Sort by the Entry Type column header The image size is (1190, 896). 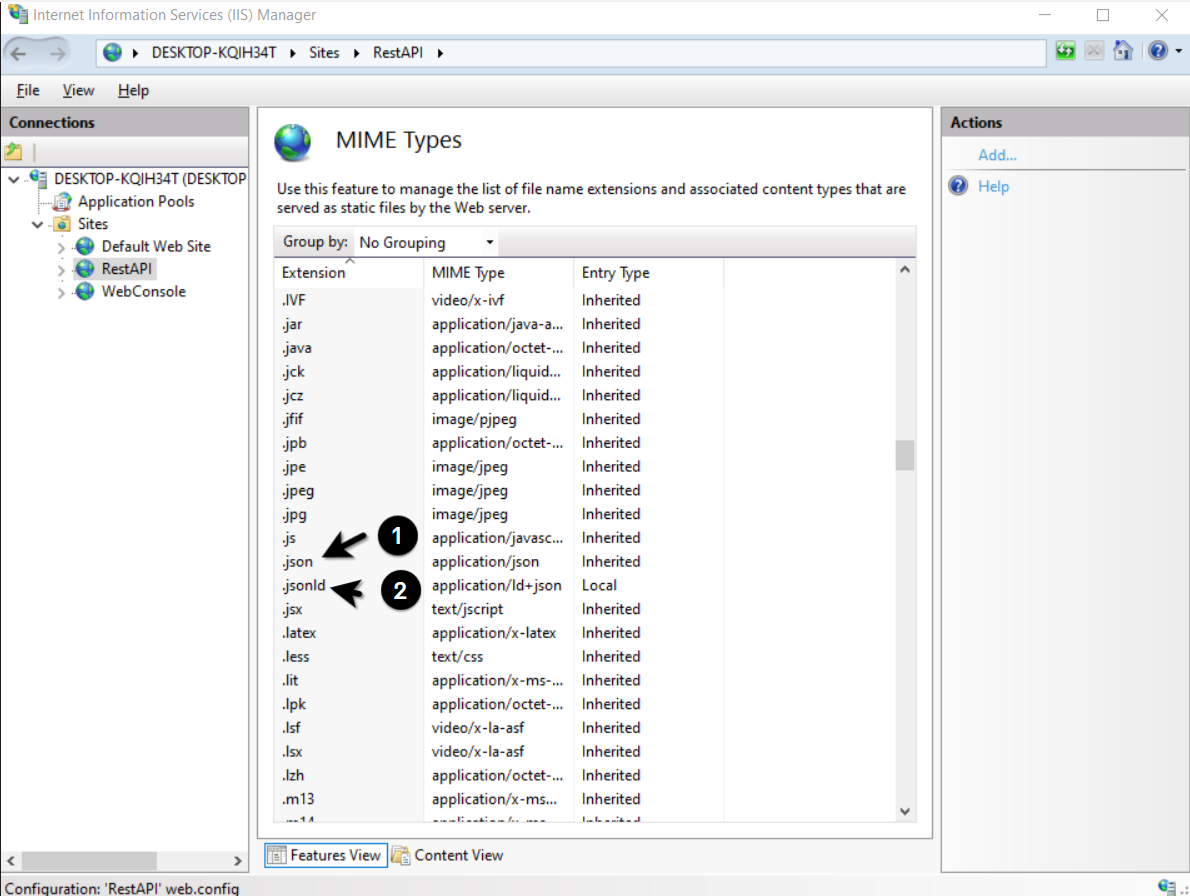649,272
